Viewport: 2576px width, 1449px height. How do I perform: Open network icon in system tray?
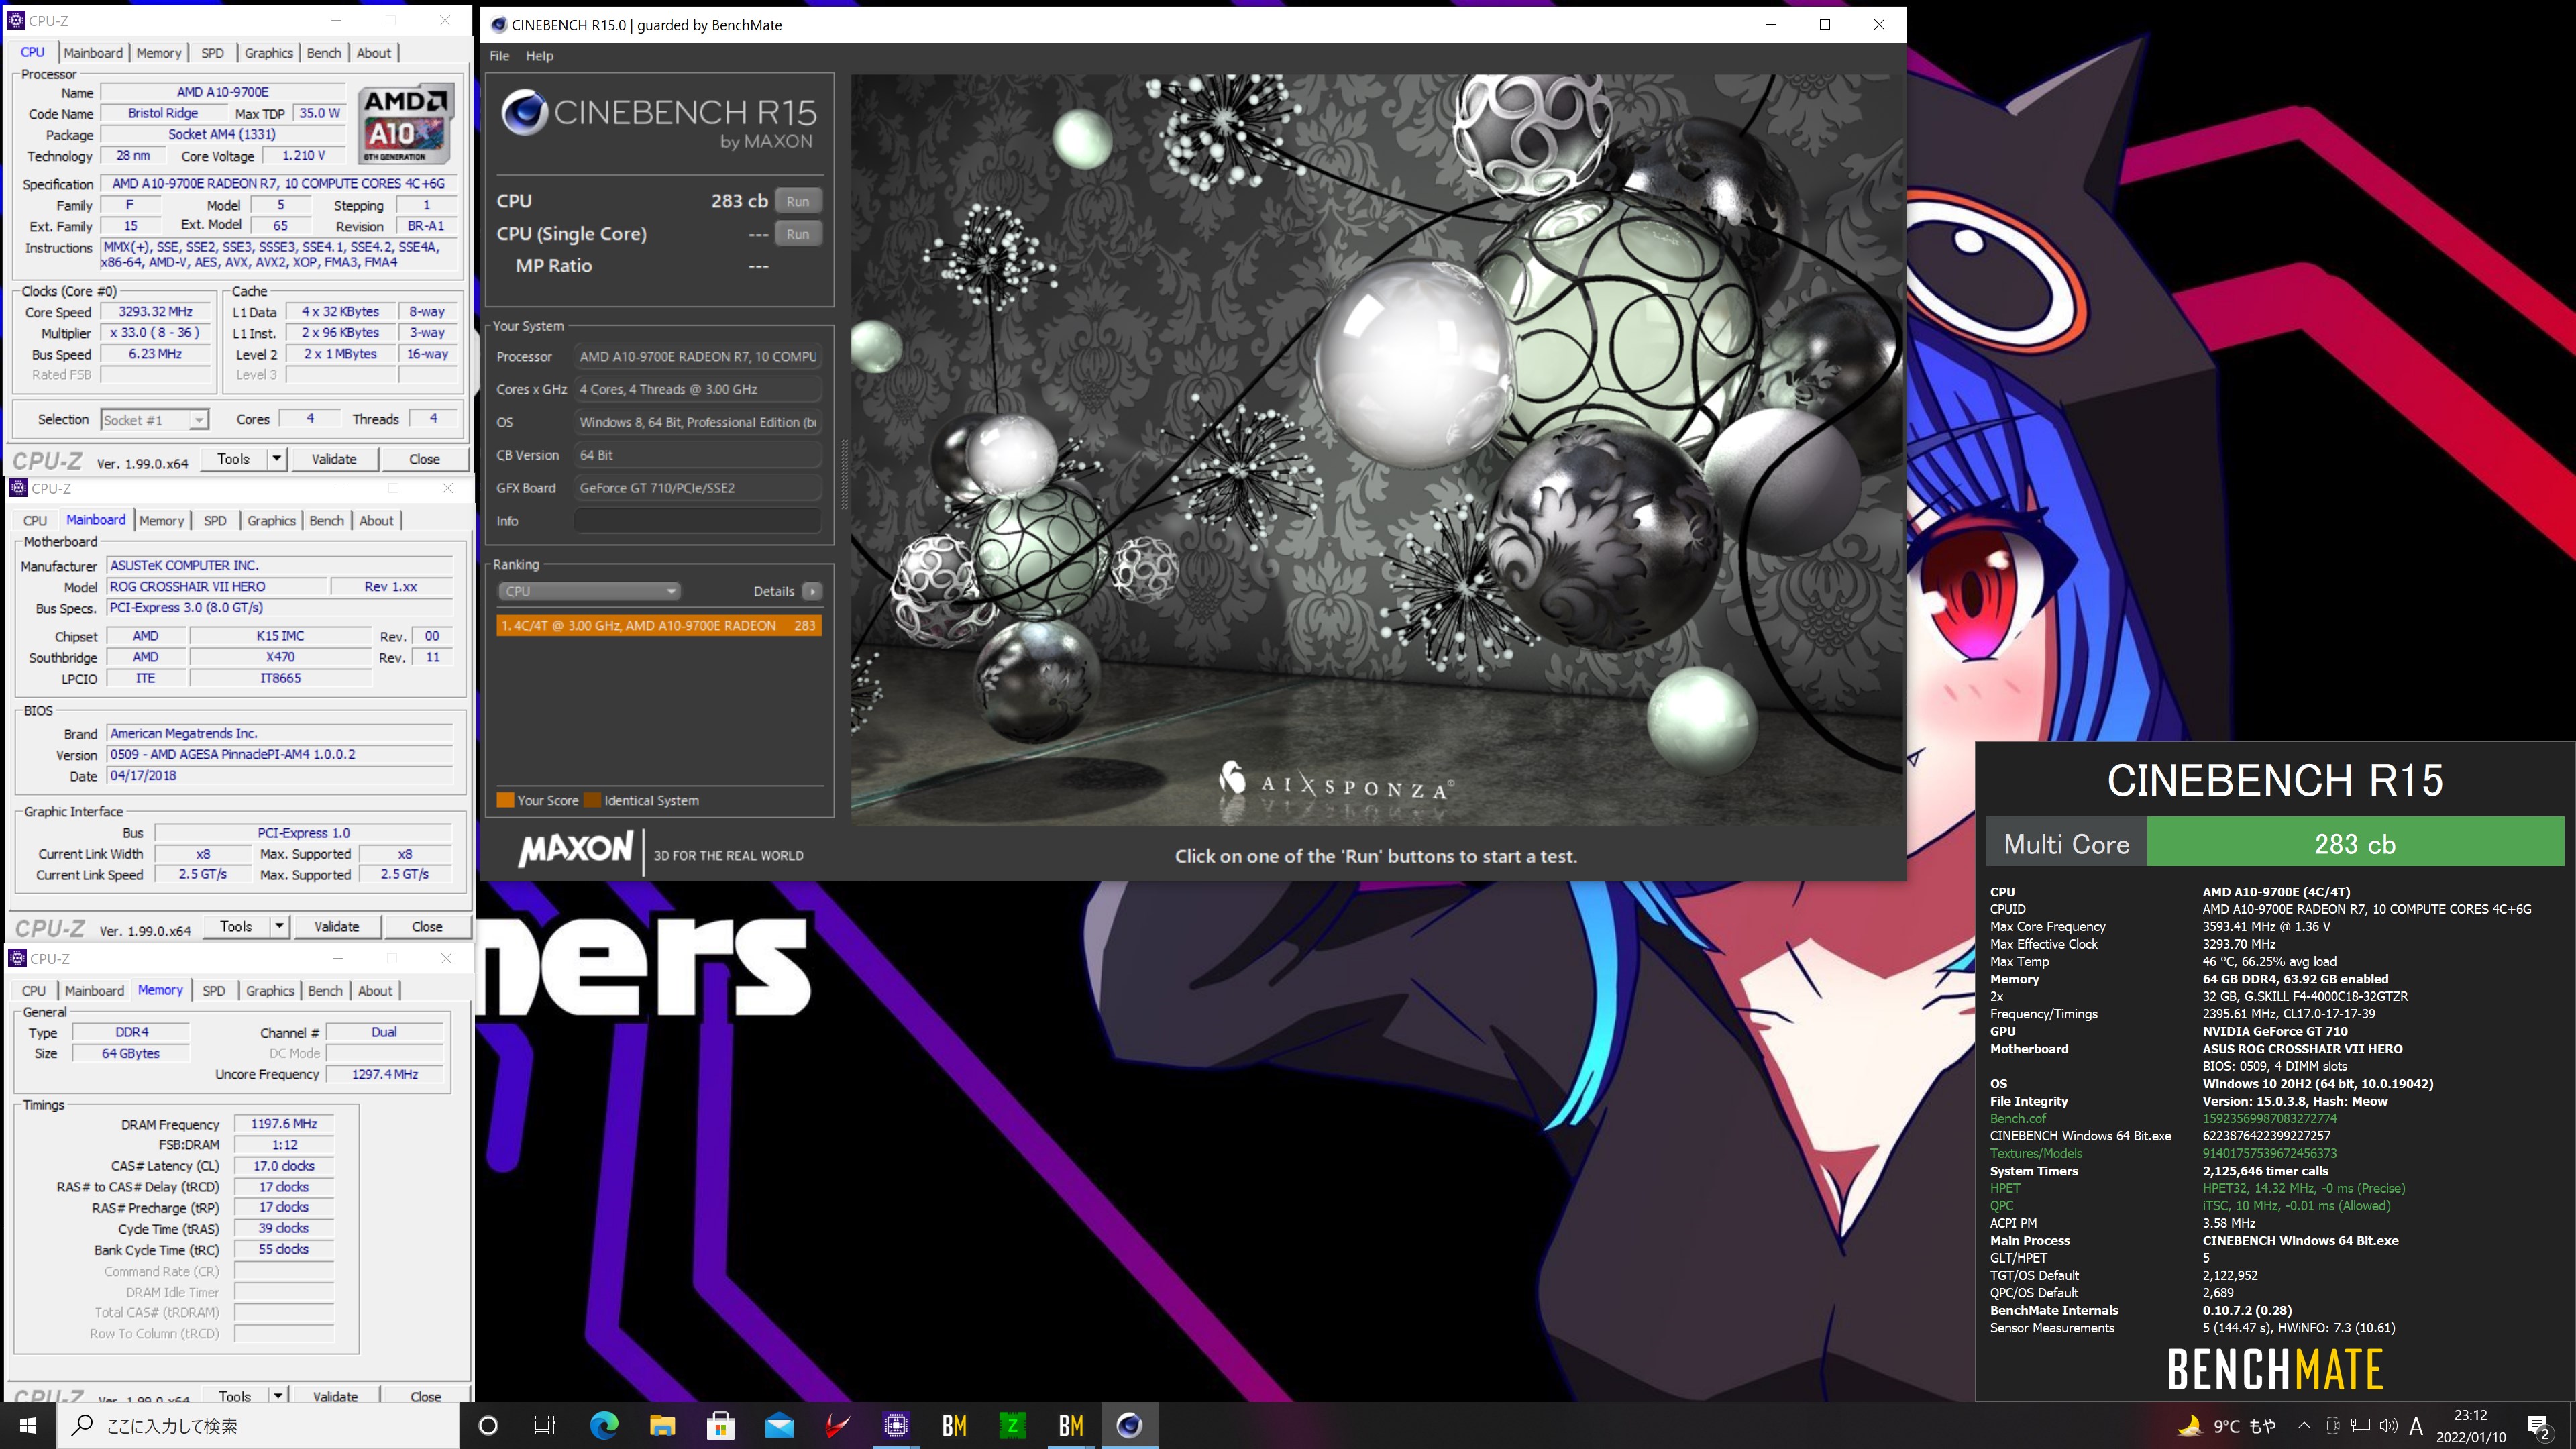[x=2360, y=1425]
